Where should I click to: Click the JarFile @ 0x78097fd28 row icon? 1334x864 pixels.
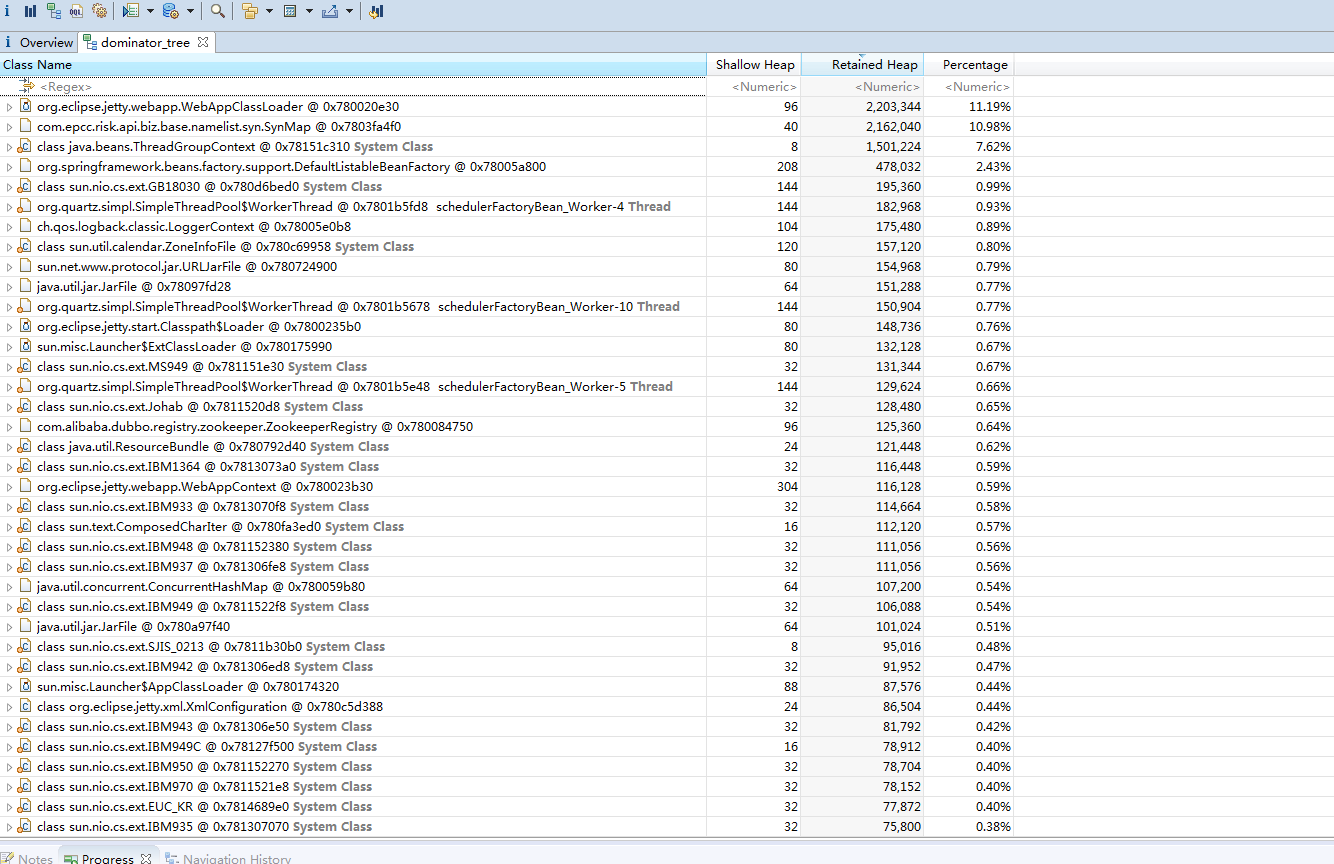tap(25, 287)
